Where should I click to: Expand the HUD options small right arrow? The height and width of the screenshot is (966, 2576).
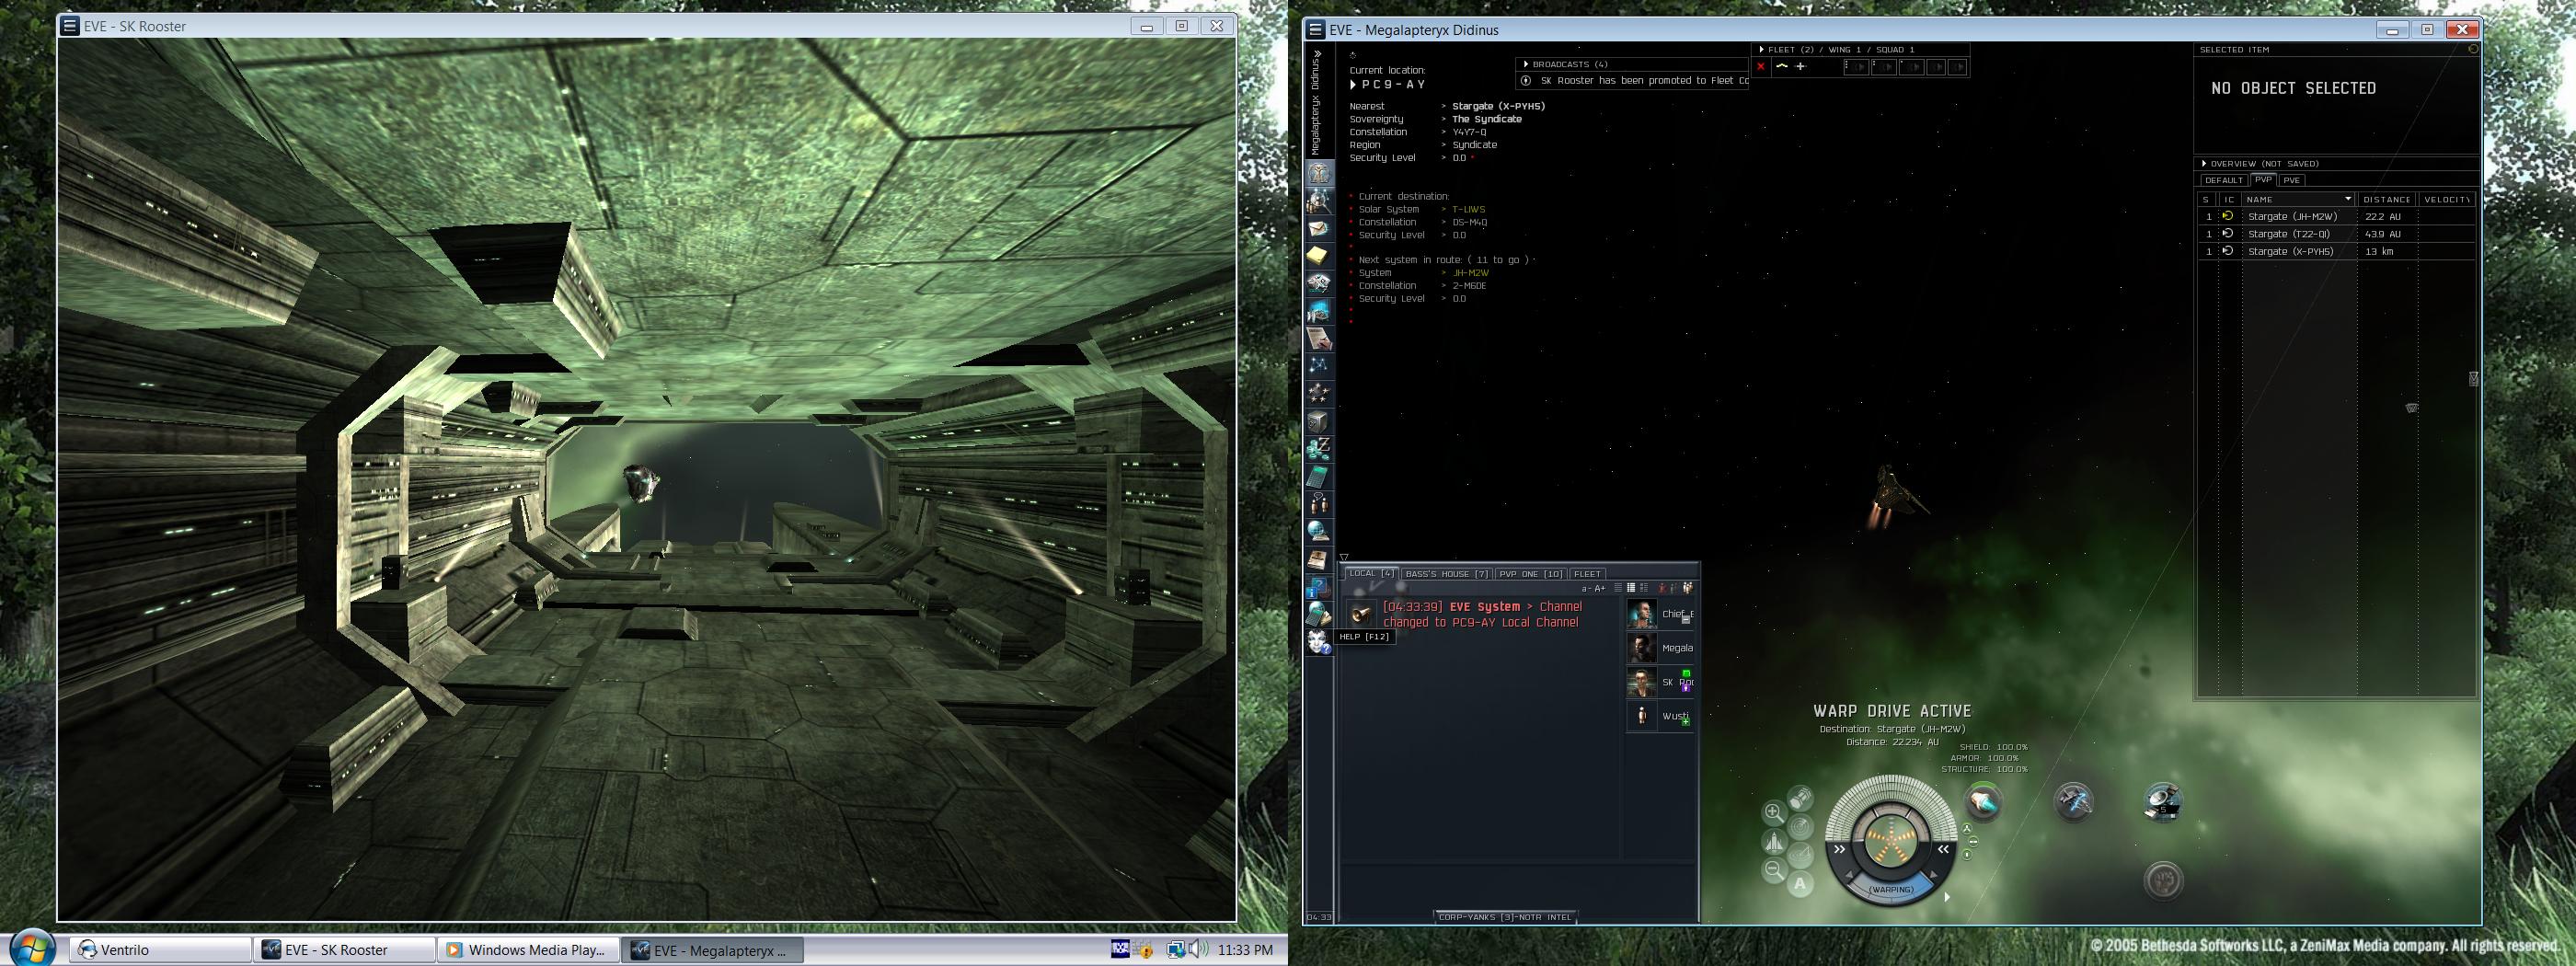(1946, 897)
